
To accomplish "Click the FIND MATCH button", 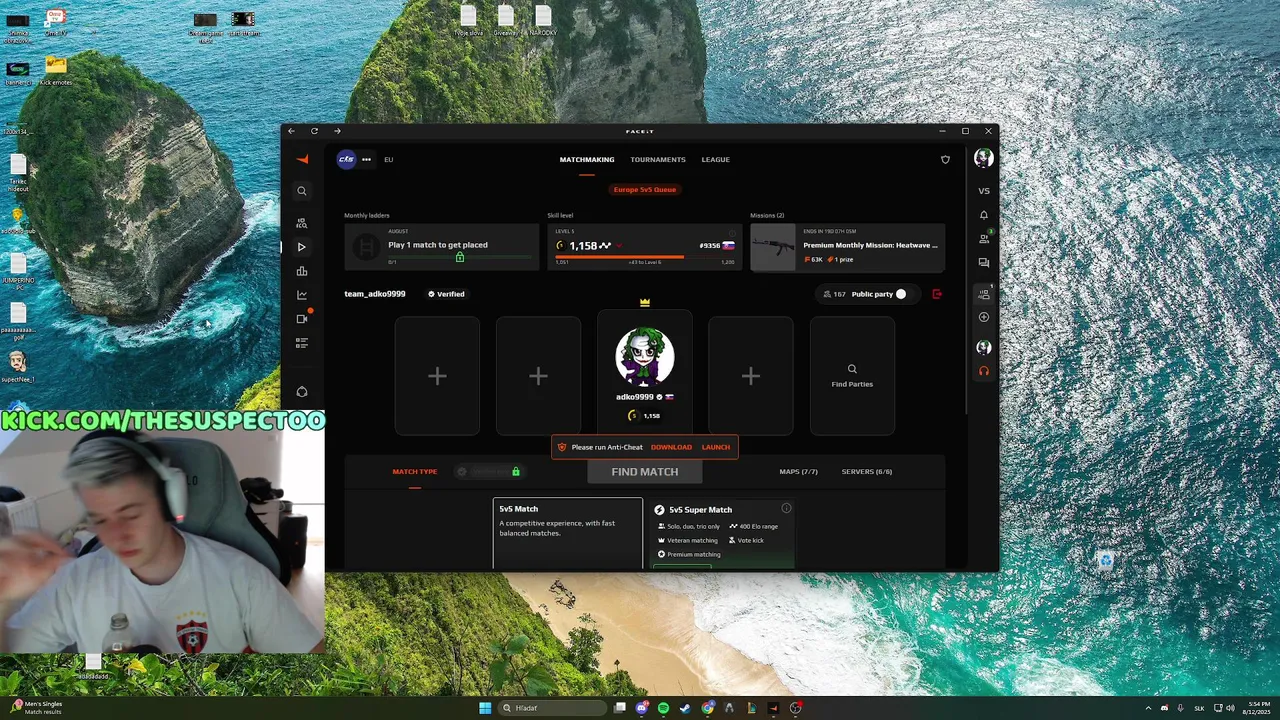I will [x=645, y=472].
